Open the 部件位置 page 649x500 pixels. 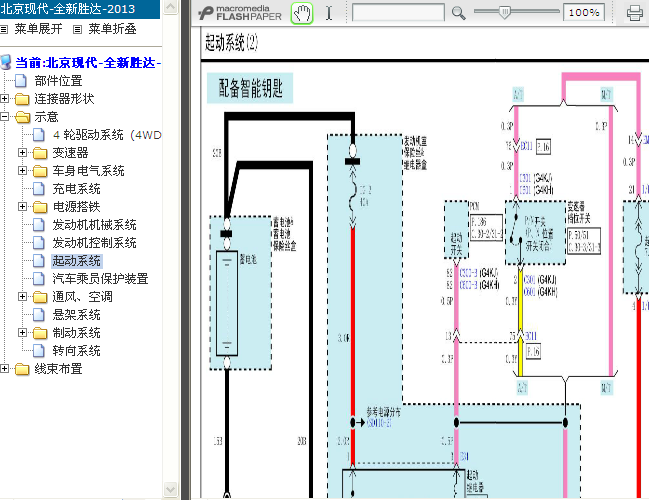click(58, 81)
